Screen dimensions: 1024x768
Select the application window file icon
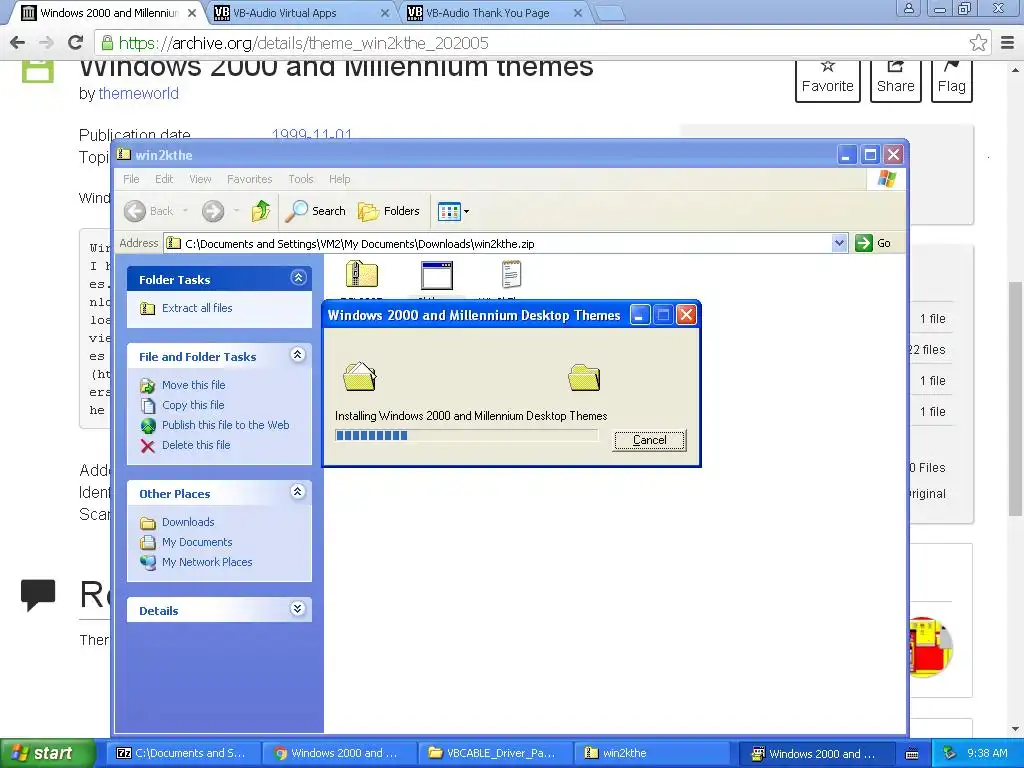coord(437,275)
